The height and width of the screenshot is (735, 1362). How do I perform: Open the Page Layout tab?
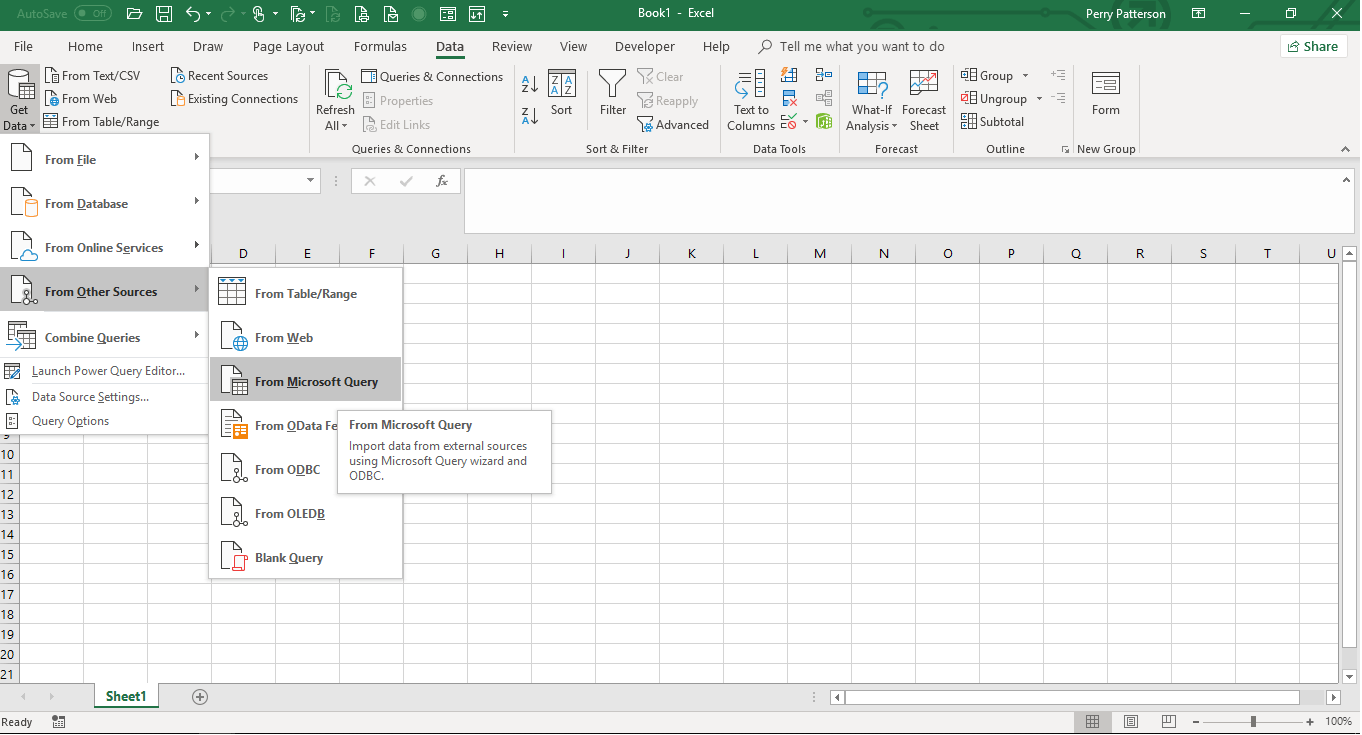click(x=288, y=46)
